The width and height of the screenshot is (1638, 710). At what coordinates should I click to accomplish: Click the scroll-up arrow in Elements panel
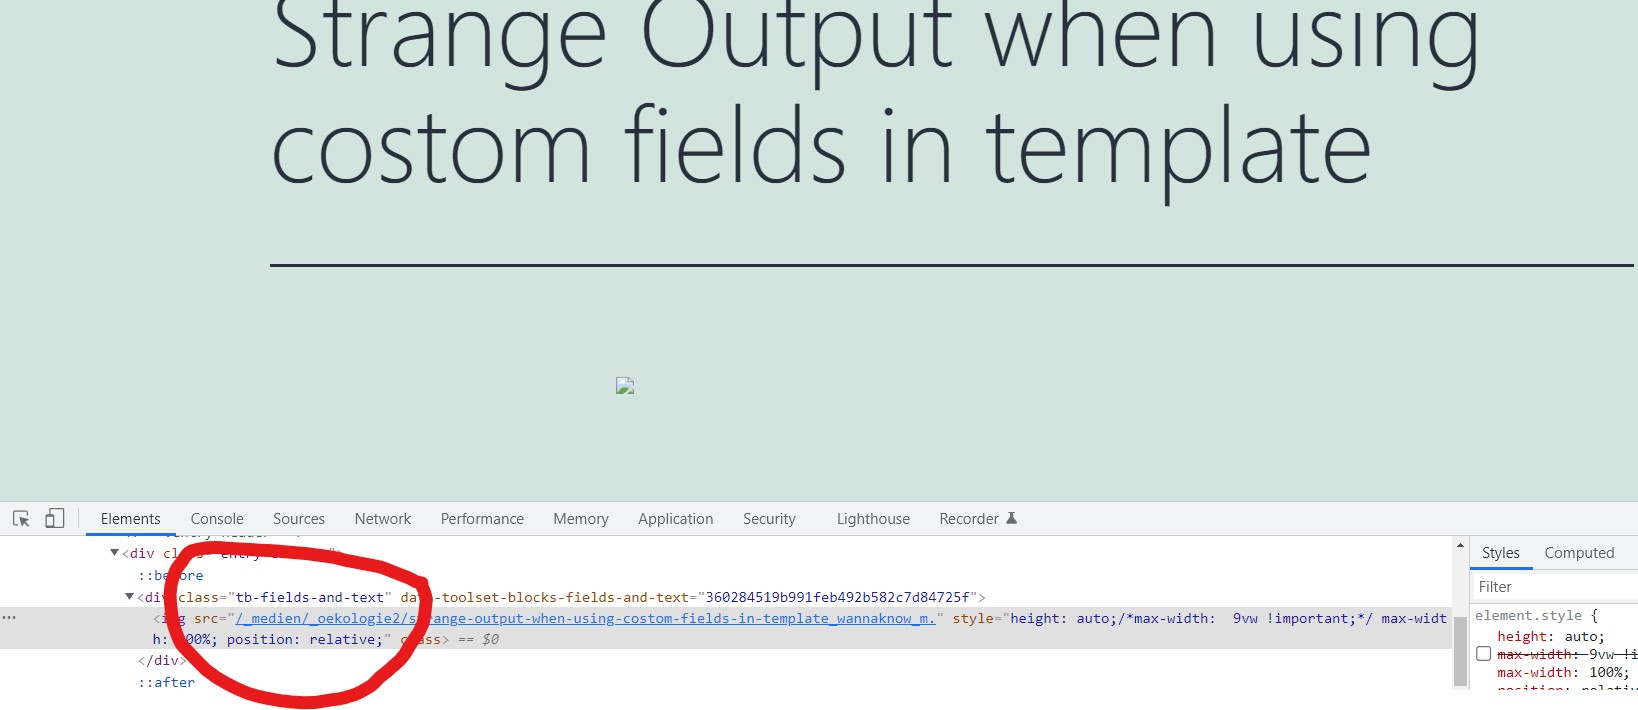(1460, 546)
